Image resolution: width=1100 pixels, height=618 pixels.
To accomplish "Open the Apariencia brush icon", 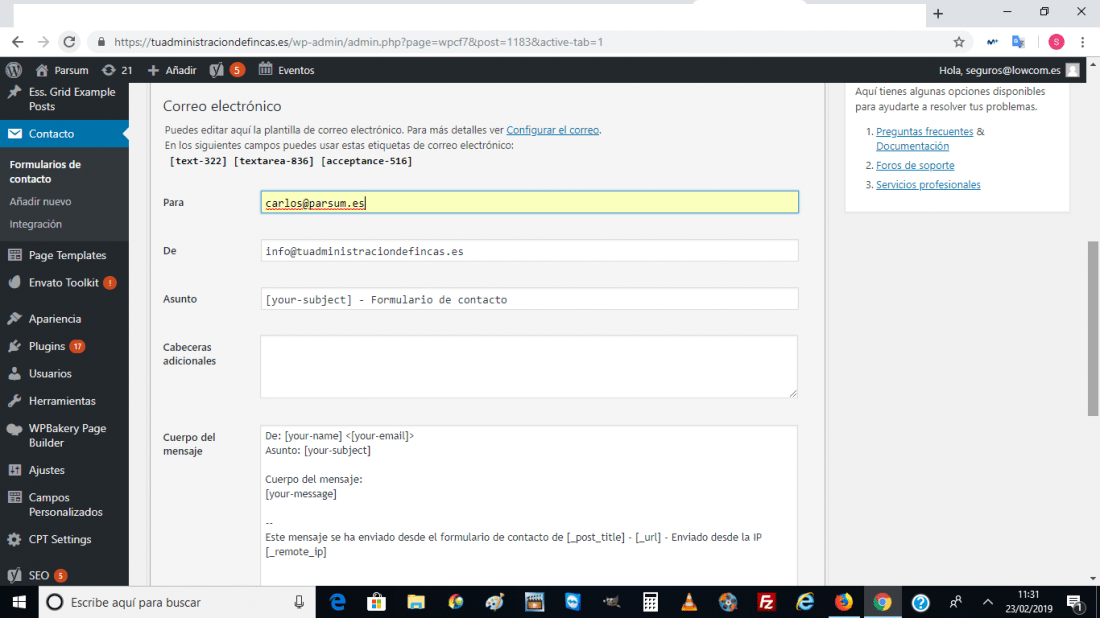I will tap(15, 318).
